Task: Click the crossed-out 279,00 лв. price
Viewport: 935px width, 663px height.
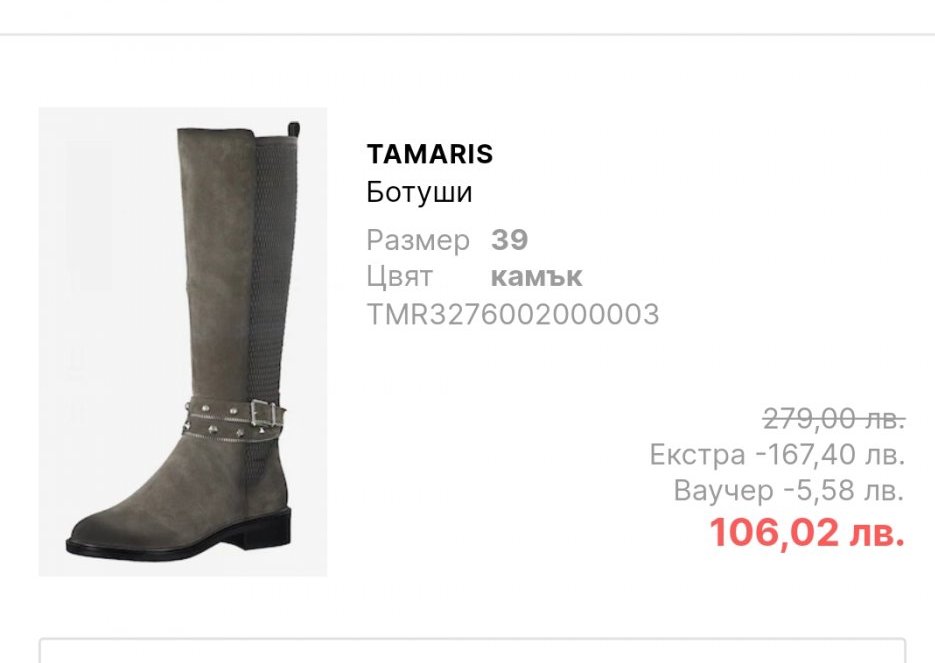Action: point(834,419)
